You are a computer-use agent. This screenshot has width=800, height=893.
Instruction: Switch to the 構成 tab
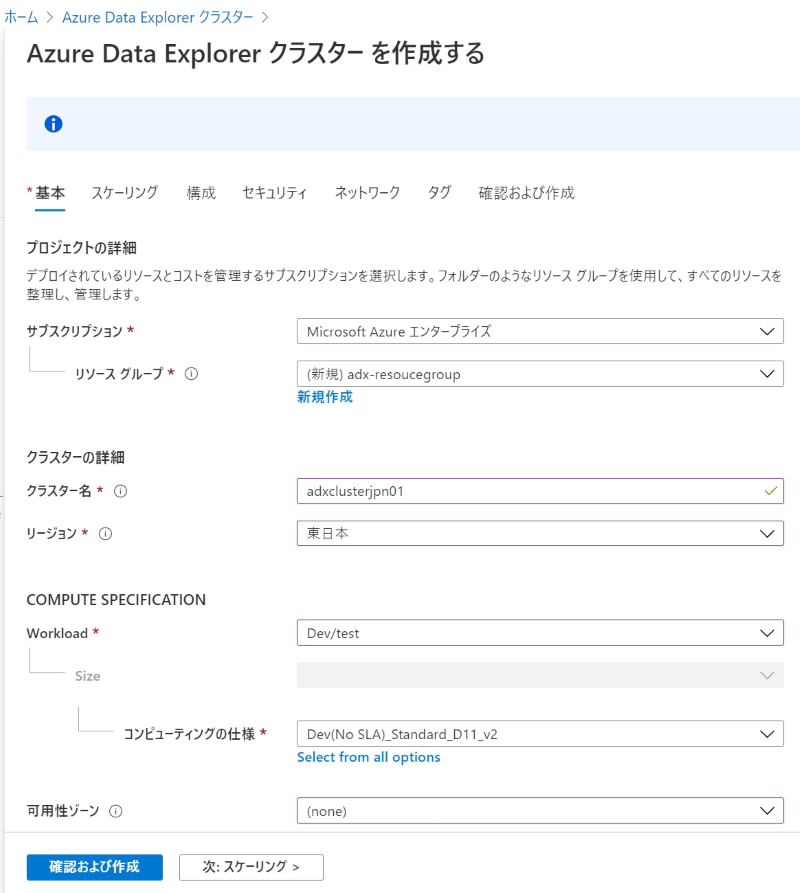pos(201,193)
